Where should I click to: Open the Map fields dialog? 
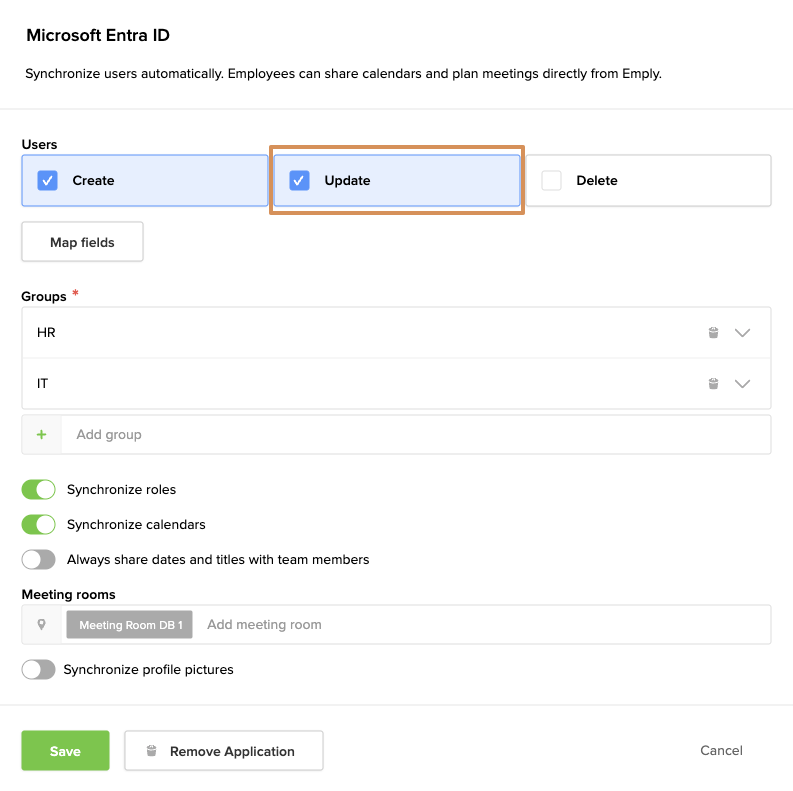pos(82,242)
